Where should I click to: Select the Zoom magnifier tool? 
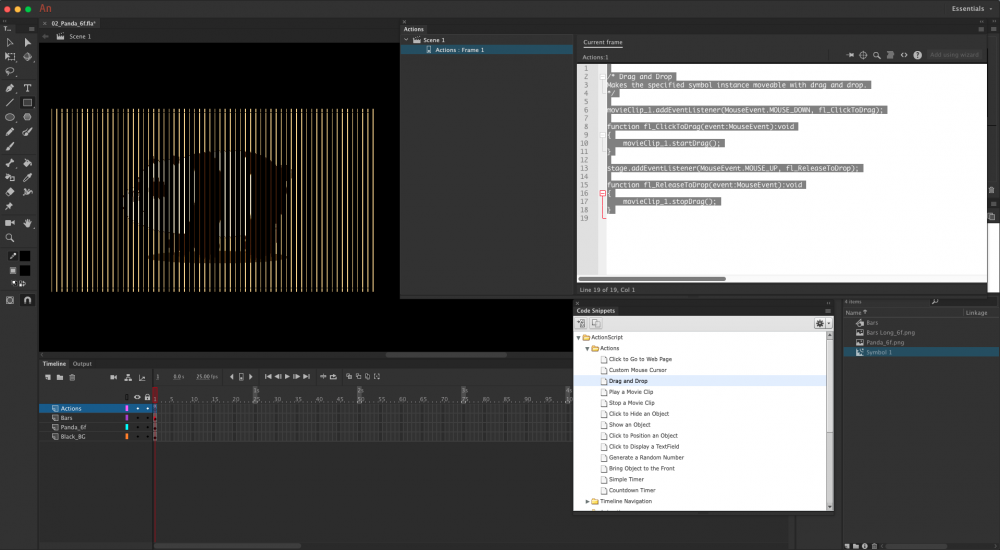coord(10,238)
